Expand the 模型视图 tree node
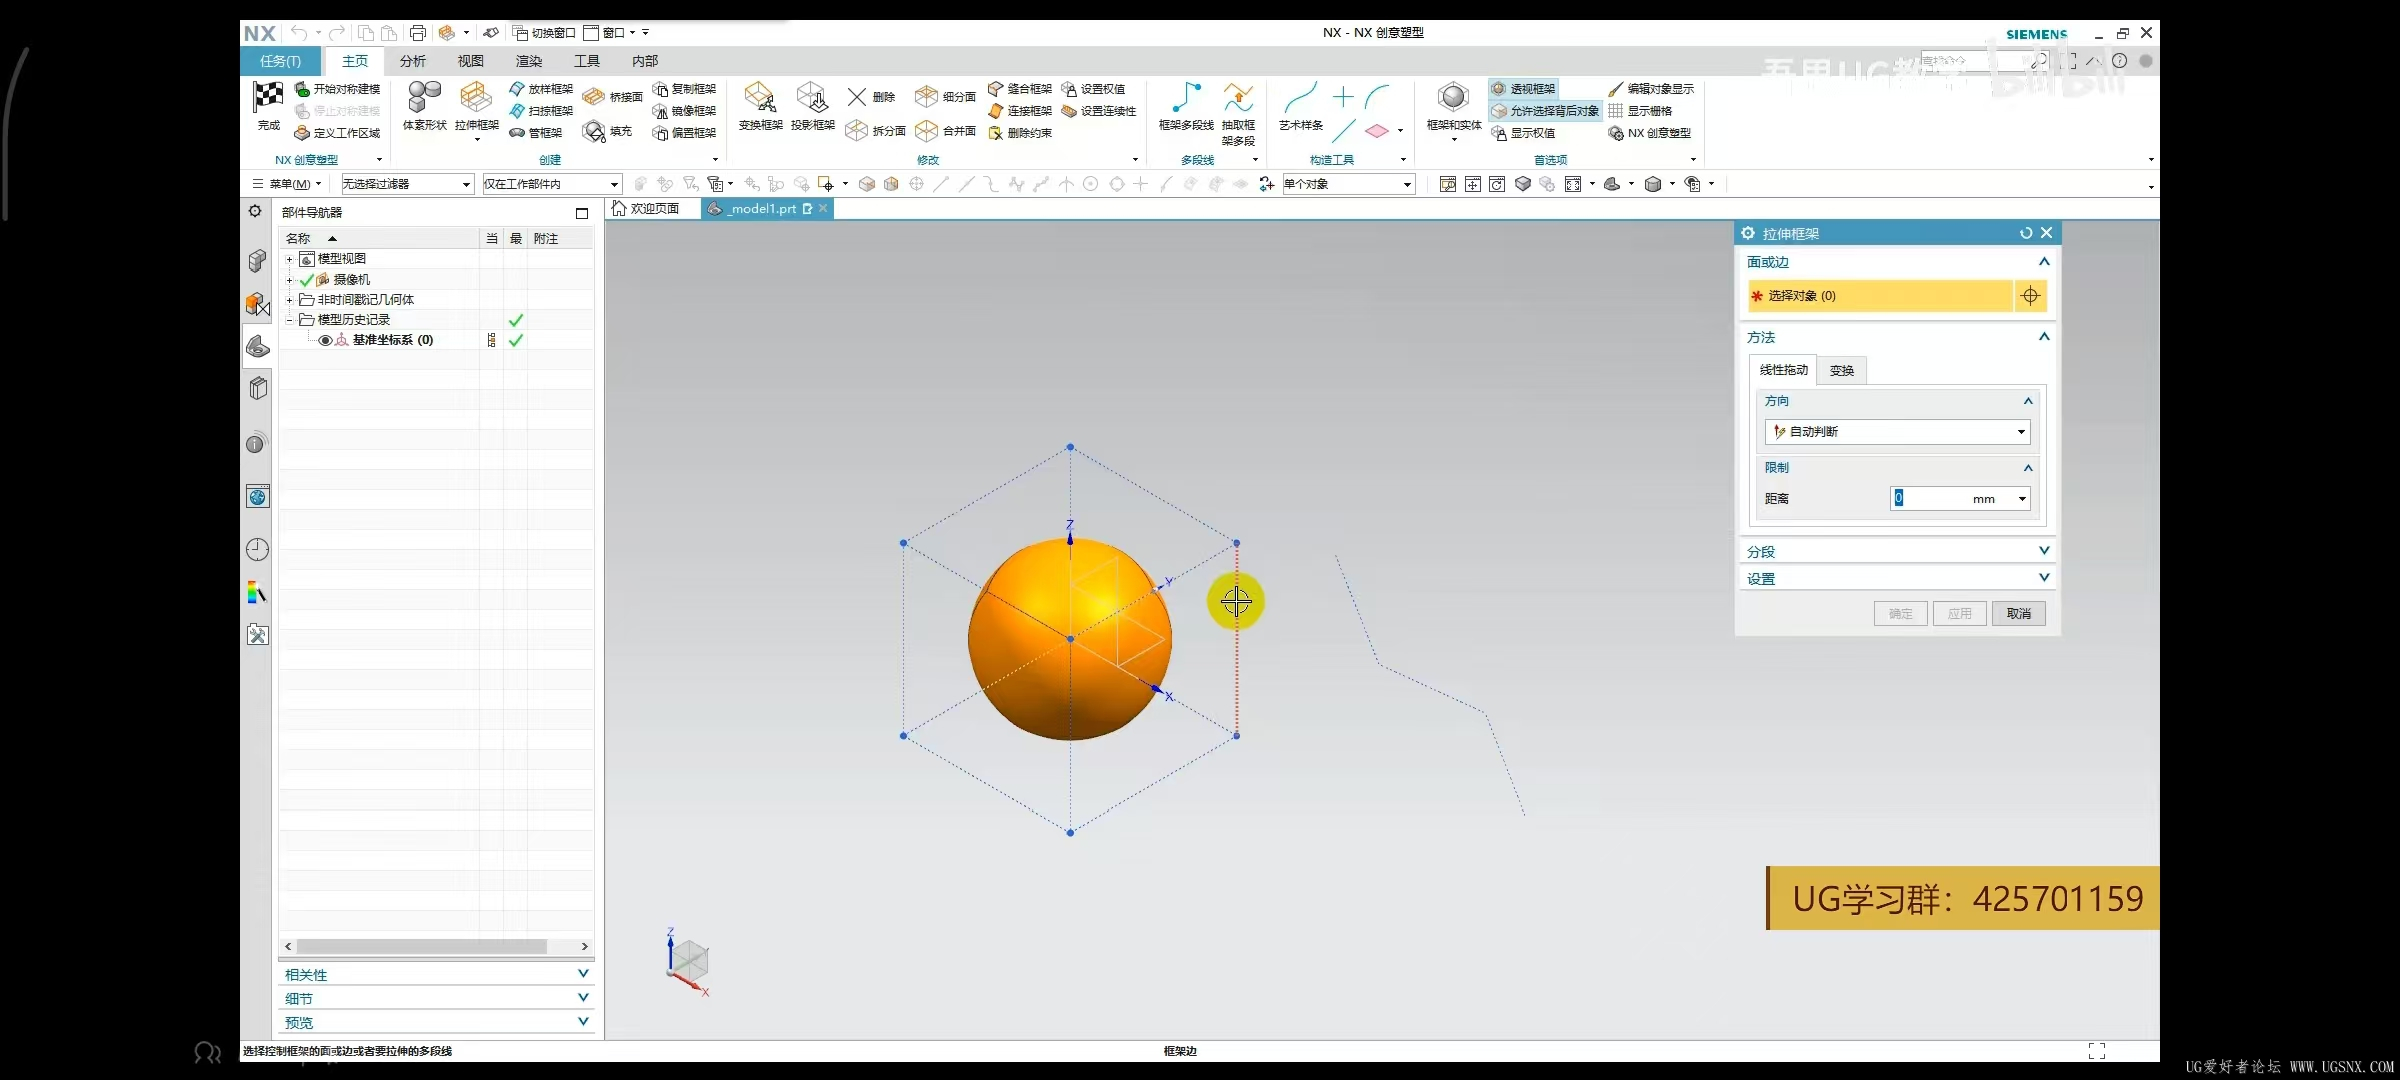 point(289,259)
